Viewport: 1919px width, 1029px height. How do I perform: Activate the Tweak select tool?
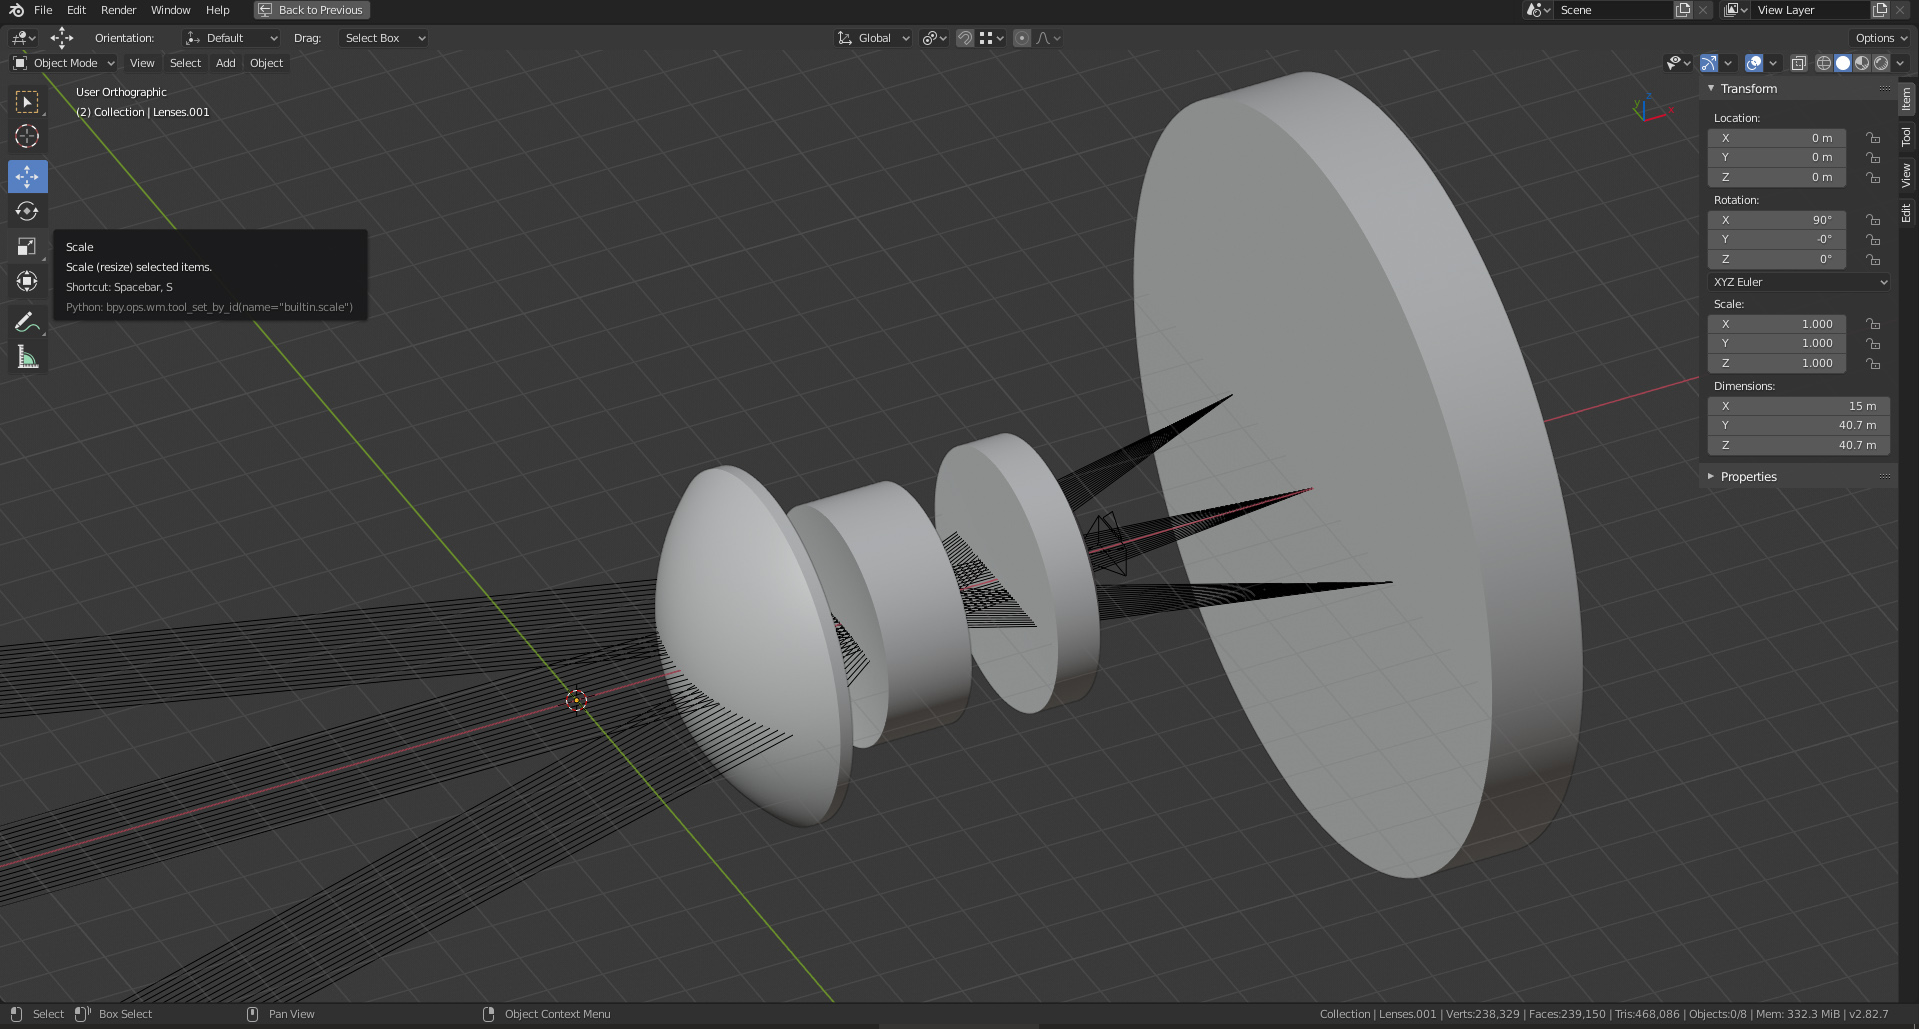tap(28, 101)
